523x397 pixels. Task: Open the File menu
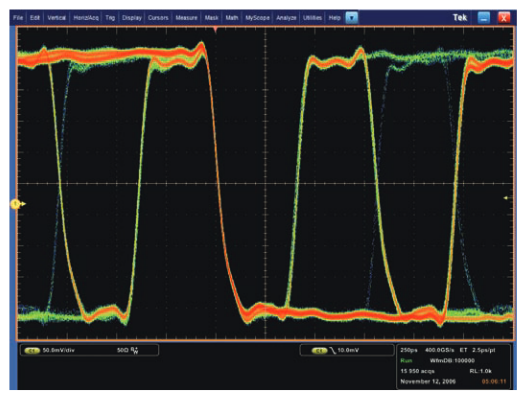point(18,18)
